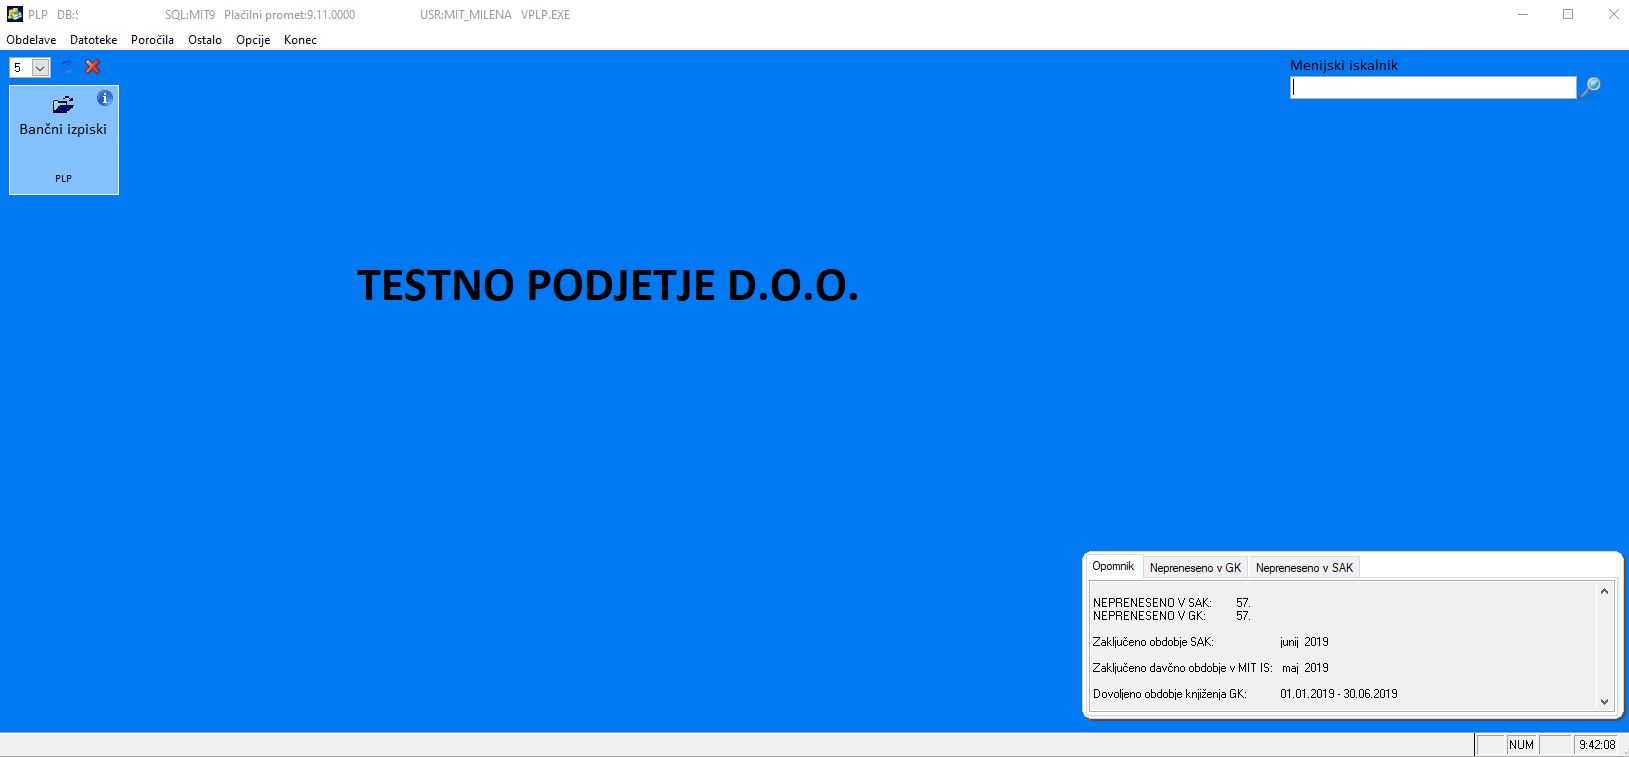The image size is (1629, 757).
Task: Switch to the Nepreneseno v GK tab
Action: (x=1195, y=568)
